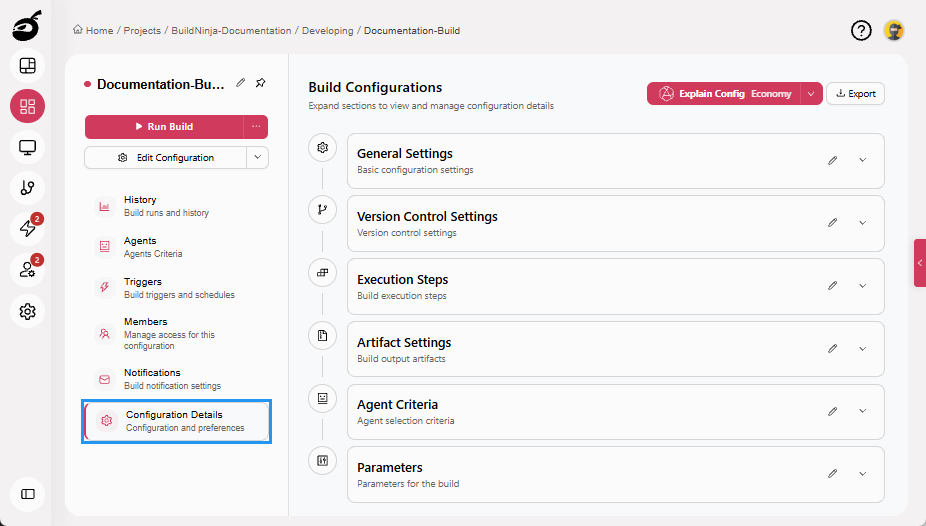Click the help question mark icon
Image resolution: width=926 pixels, height=526 pixels.
click(x=861, y=30)
